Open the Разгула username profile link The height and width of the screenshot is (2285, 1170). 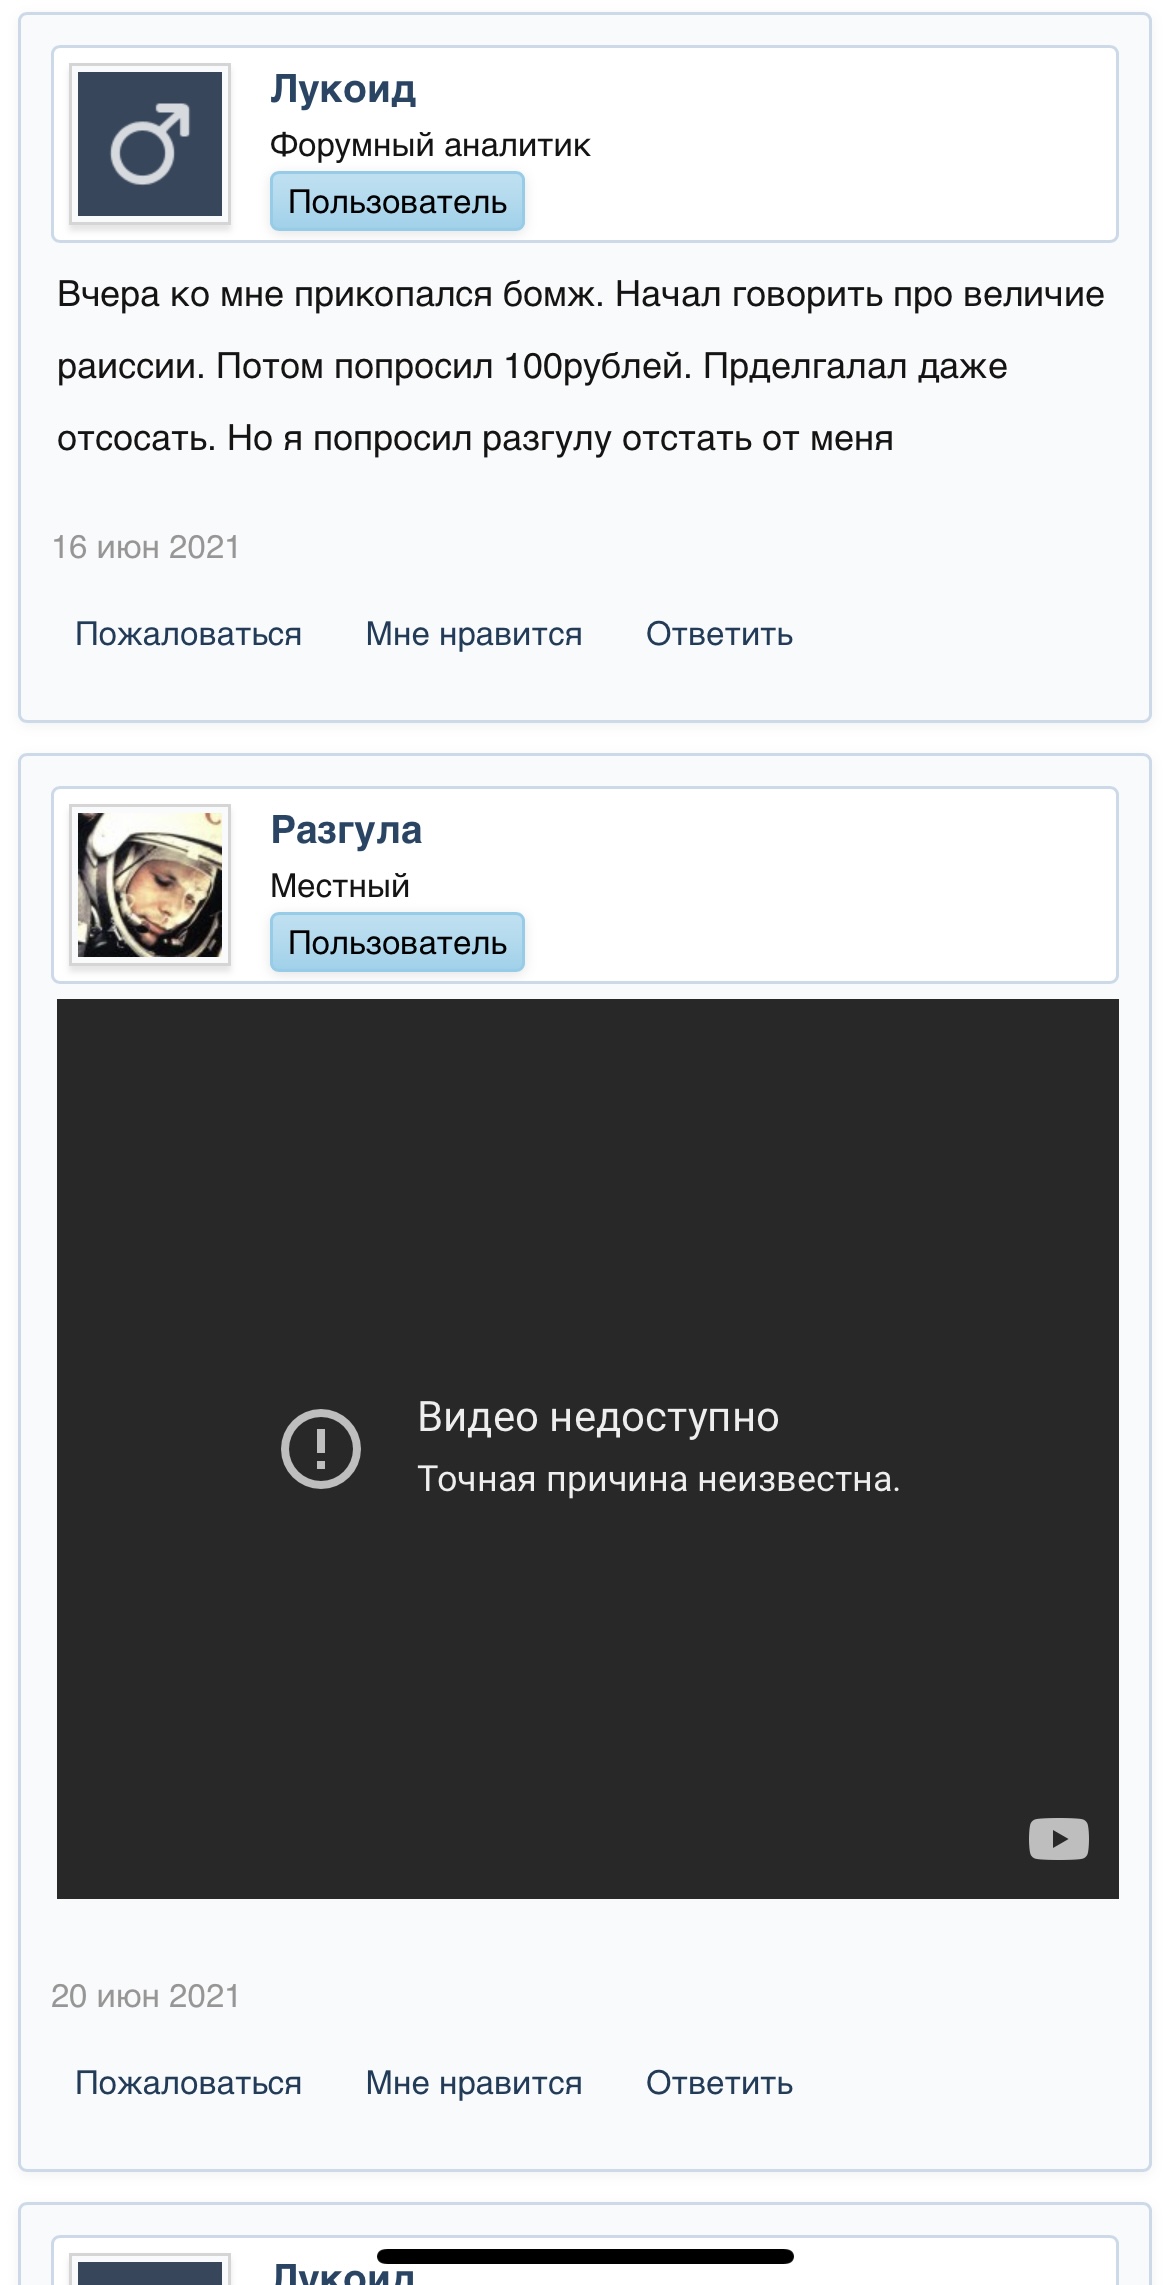coord(346,830)
